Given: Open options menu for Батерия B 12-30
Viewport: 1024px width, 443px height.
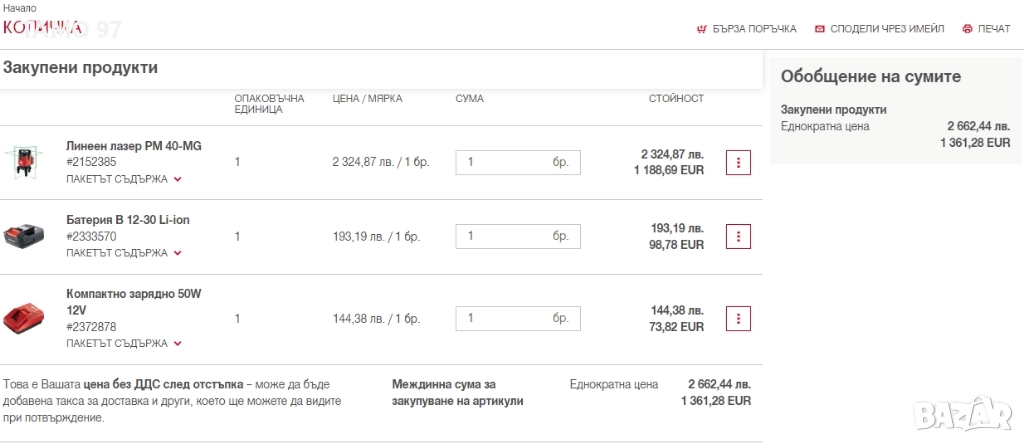Looking at the screenshot, I should [x=738, y=236].
